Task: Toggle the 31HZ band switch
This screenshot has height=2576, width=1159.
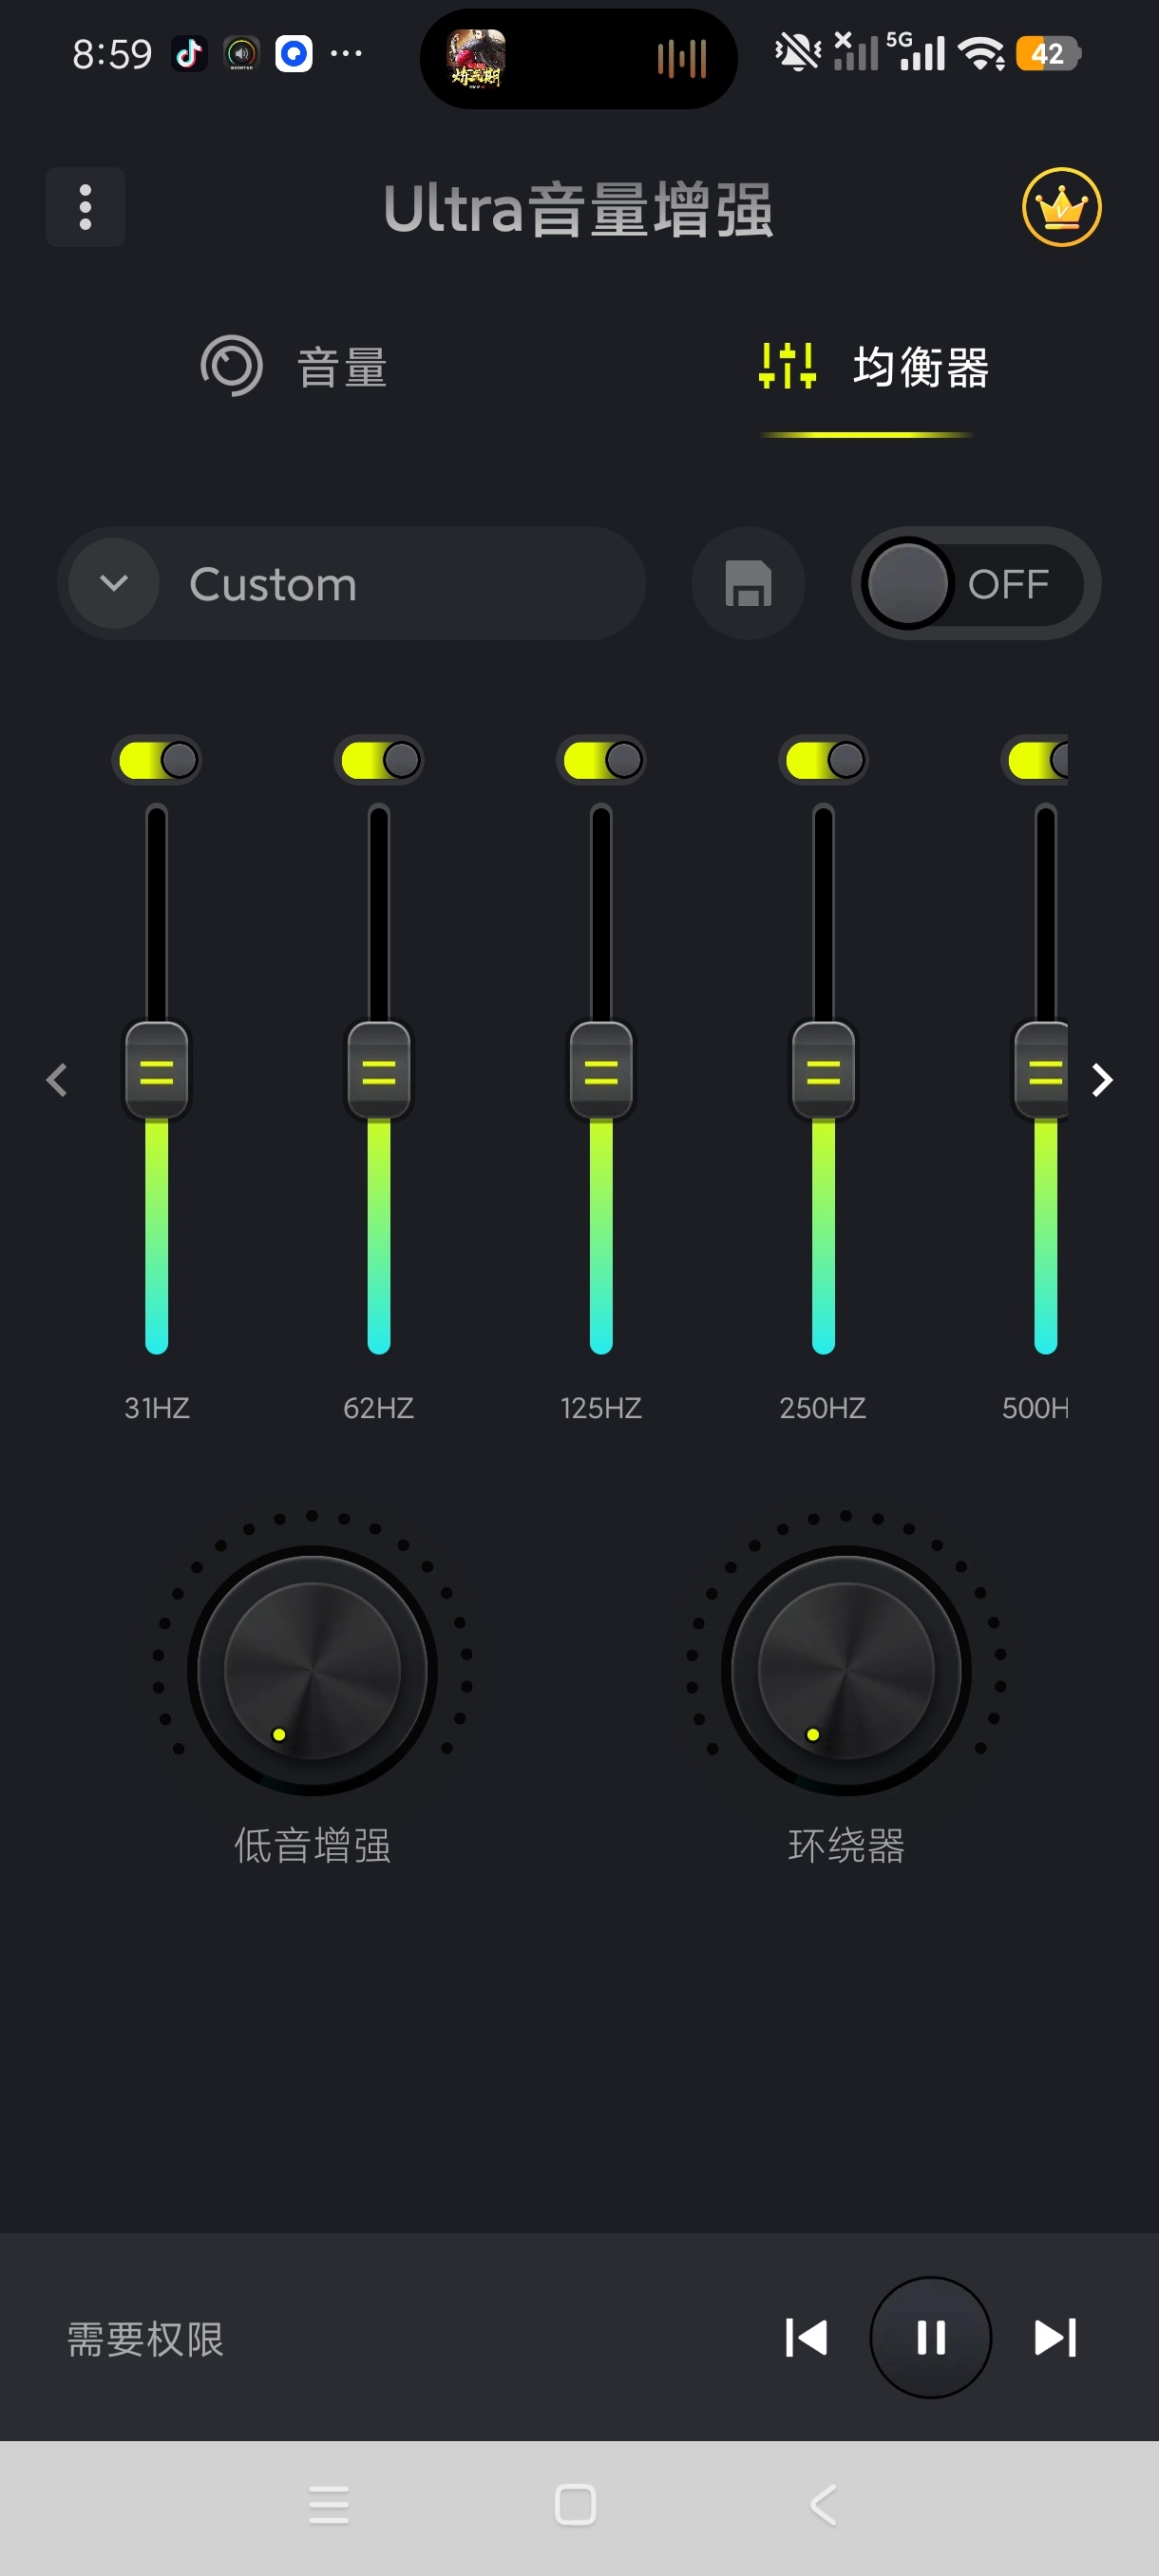Action: pos(157,760)
